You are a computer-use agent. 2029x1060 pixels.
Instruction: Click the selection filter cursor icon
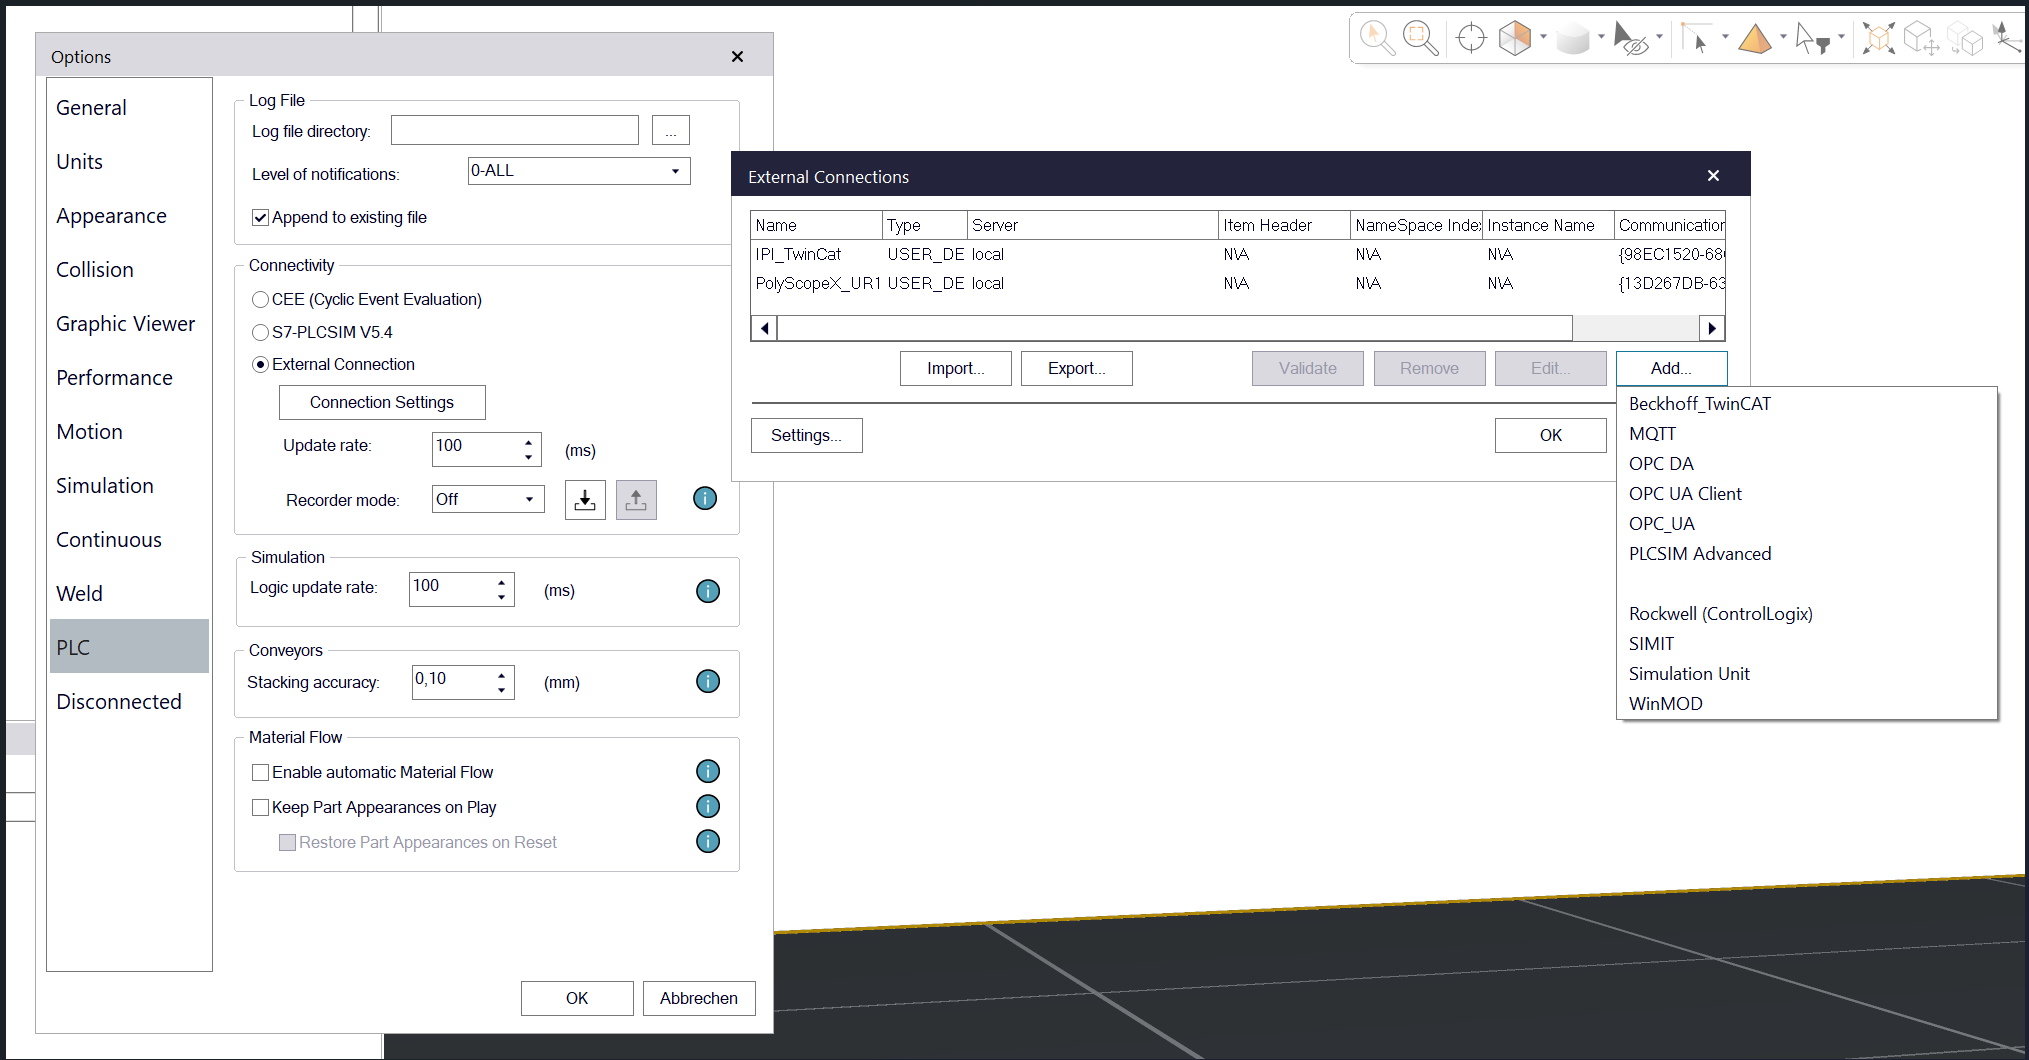(1813, 38)
